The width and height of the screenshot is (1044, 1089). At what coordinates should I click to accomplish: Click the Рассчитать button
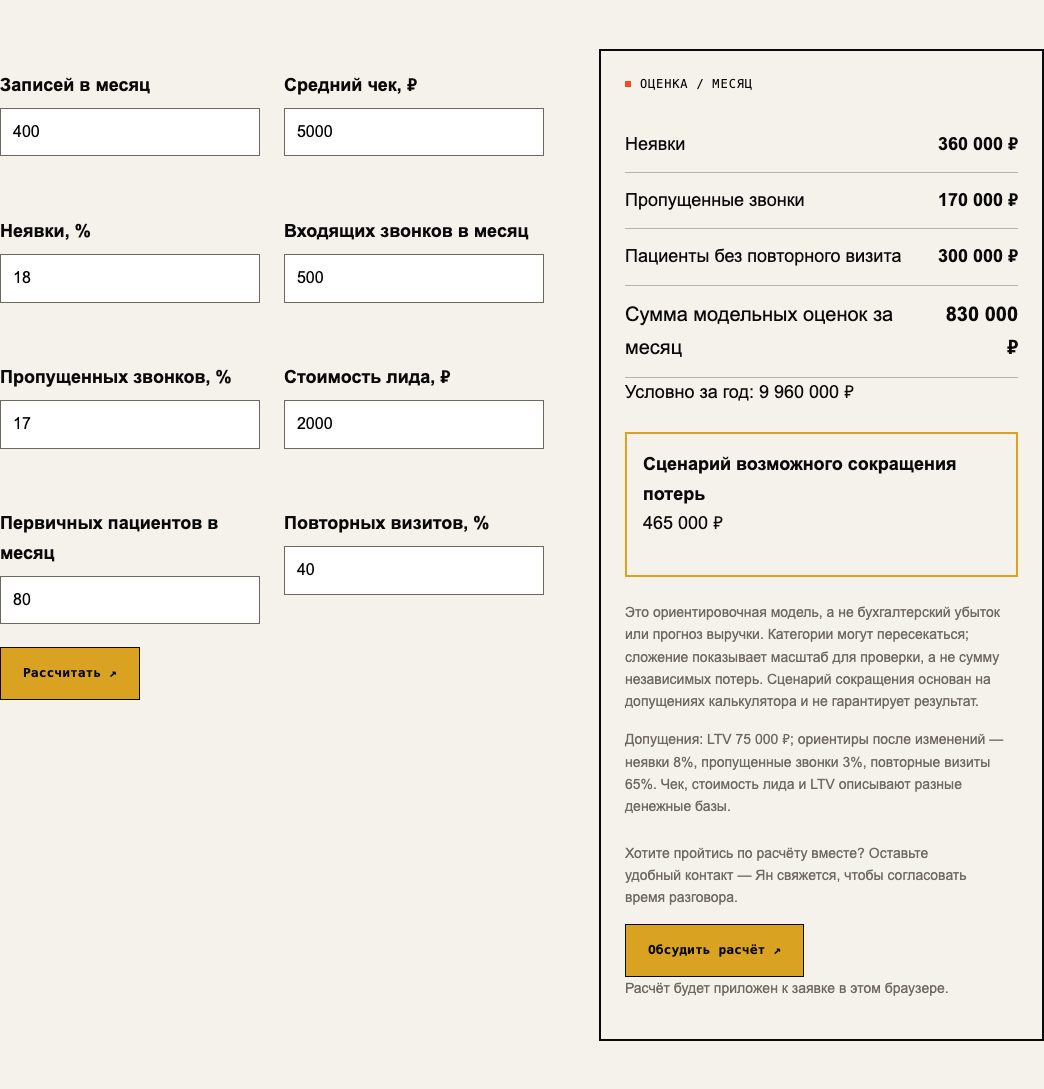click(69, 673)
